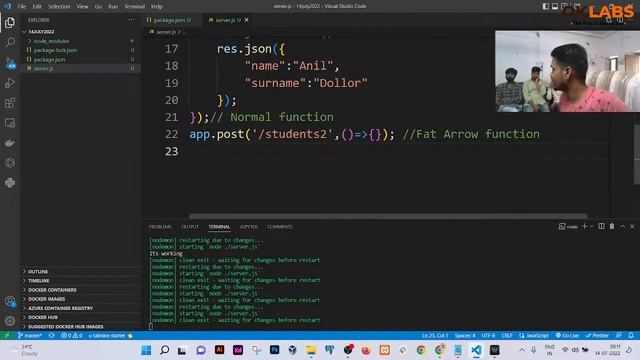This screenshot has width=640, height=360.
Task: Synchronize changes icon in status bar
Action: [51, 336]
